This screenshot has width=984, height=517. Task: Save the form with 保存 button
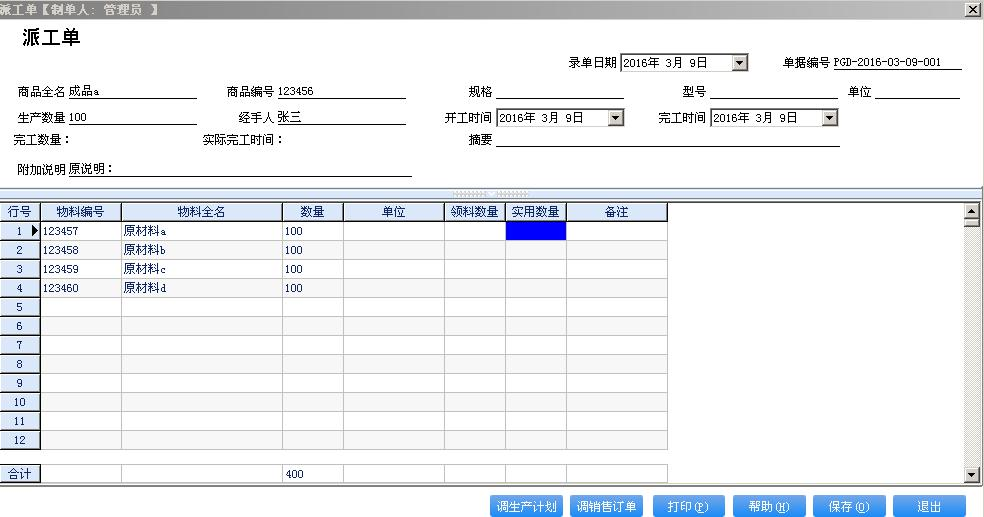tap(848, 506)
